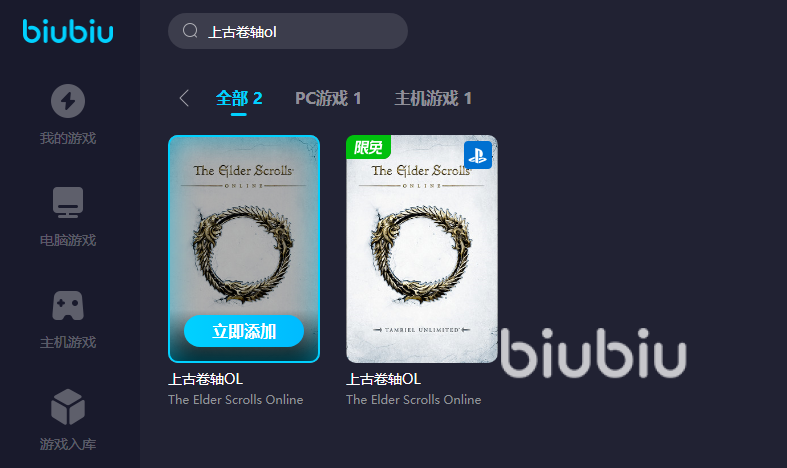The height and width of the screenshot is (468, 787).
Task: Go back using the left chevron arrow
Action: click(x=184, y=98)
